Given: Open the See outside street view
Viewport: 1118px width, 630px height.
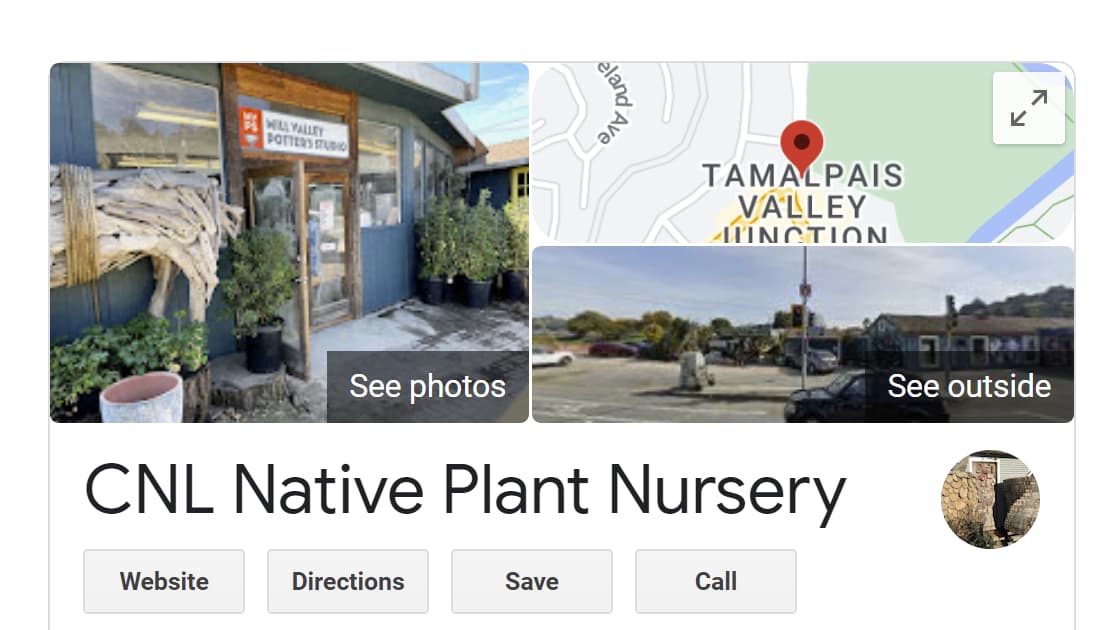Looking at the screenshot, I should click(x=969, y=386).
